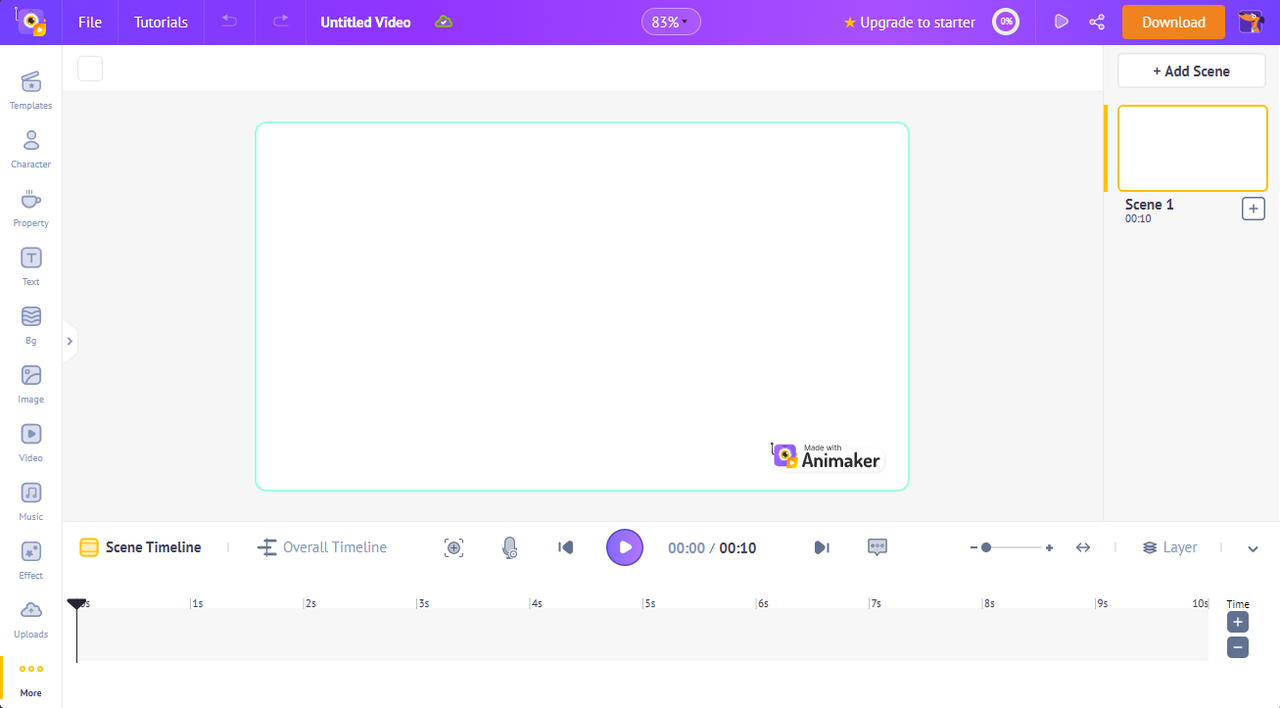Click the 5s timeline ruler mark
The width and height of the screenshot is (1280, 708).
[650, 604]
